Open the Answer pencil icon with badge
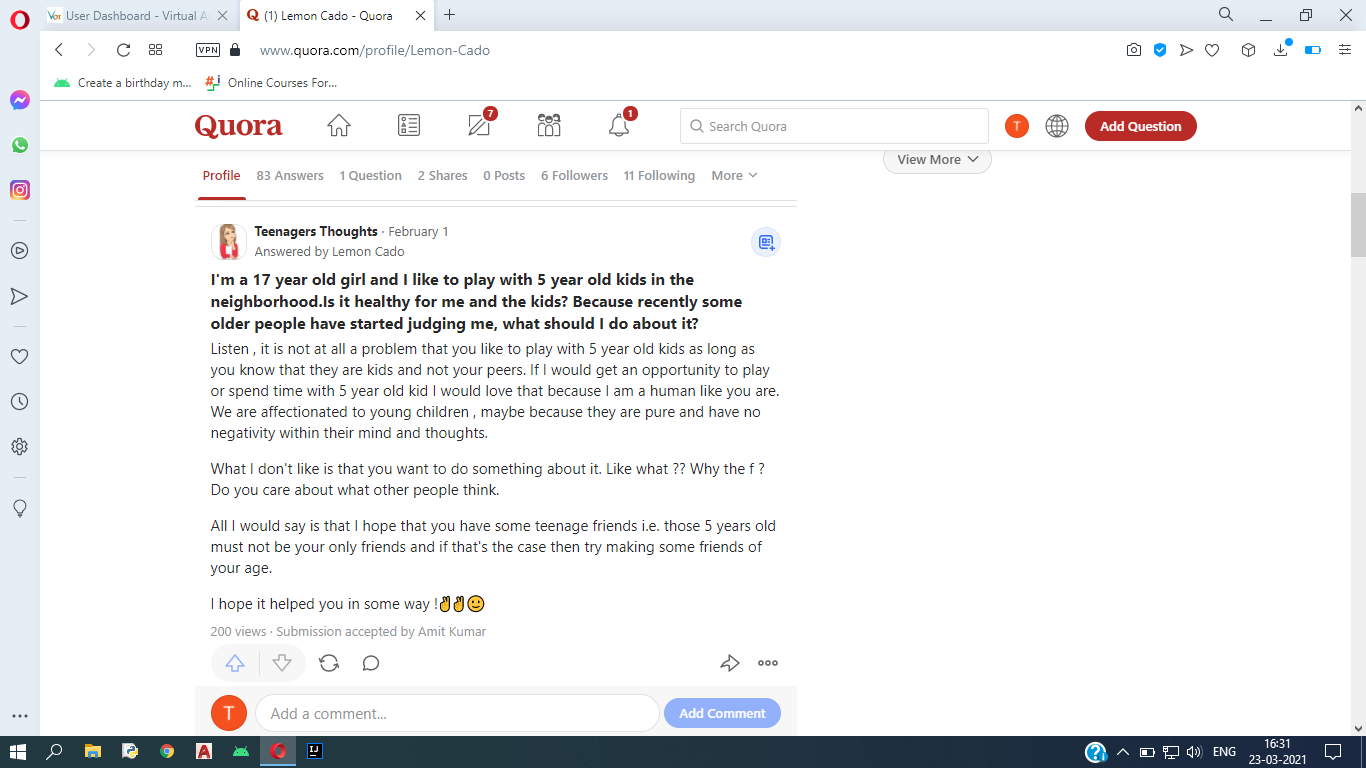The height and width of the screenshot is (768, 1366). [481, 124]
